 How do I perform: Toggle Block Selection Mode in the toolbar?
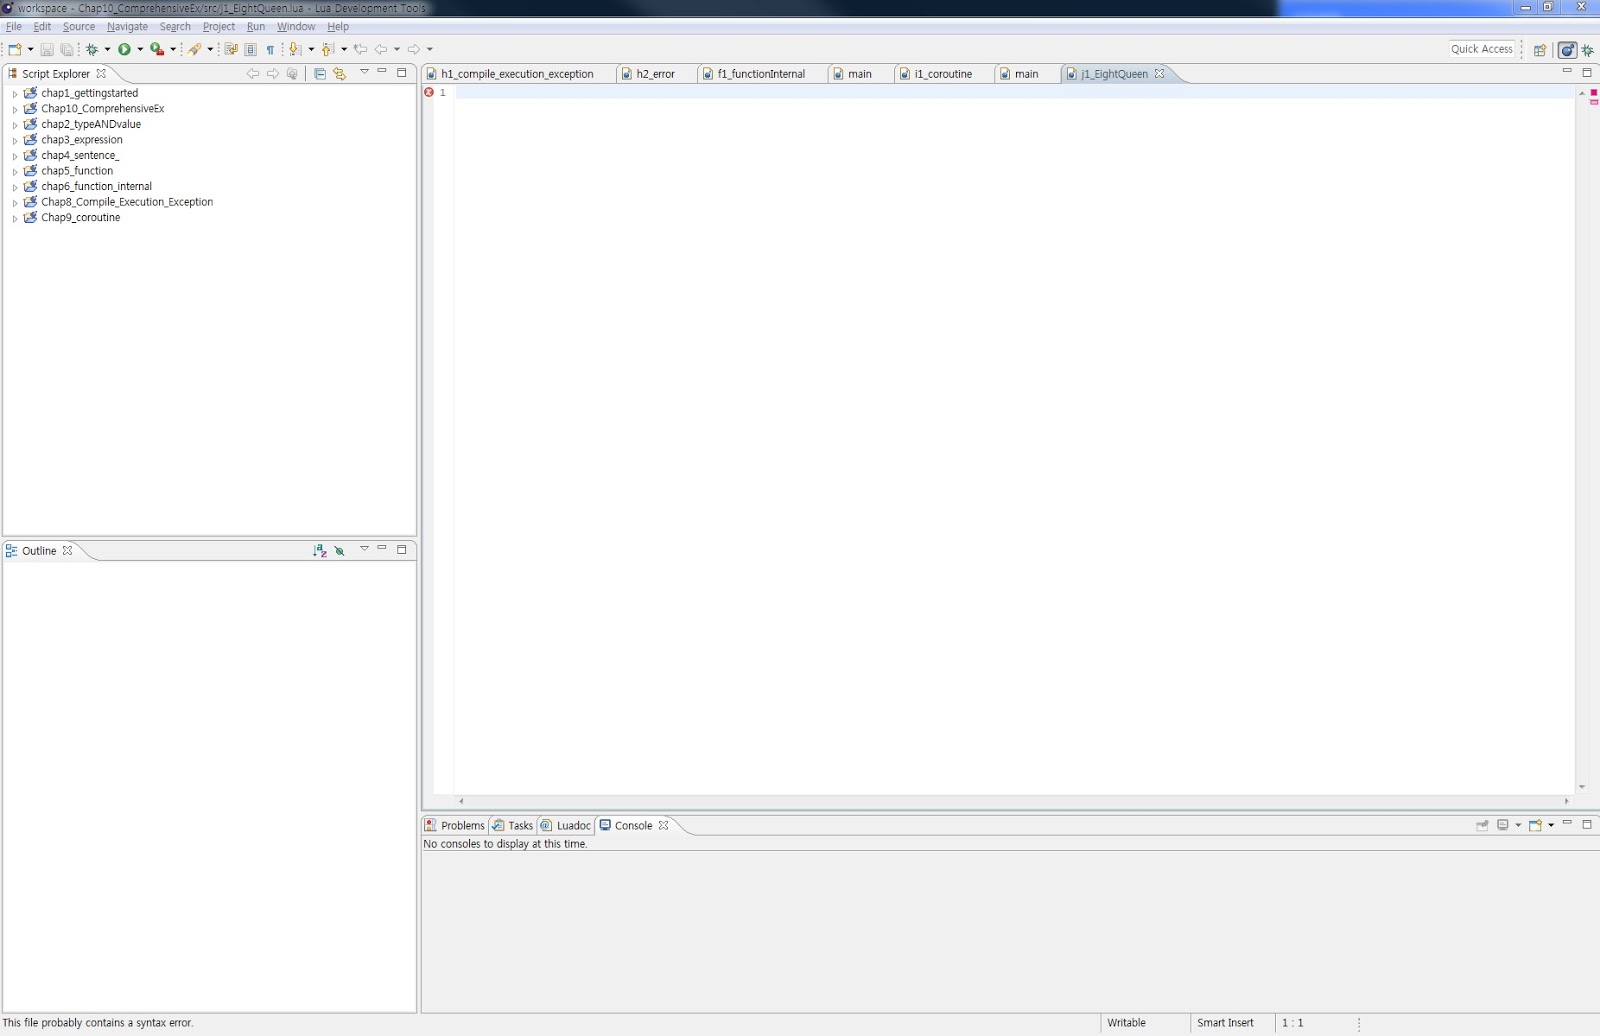coord(251,49)
